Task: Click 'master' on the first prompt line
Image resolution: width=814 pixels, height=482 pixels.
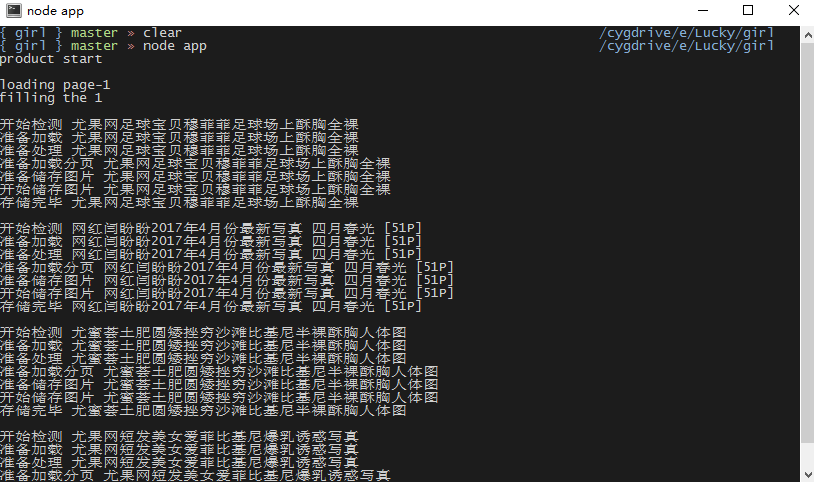Action: [94, 33]
